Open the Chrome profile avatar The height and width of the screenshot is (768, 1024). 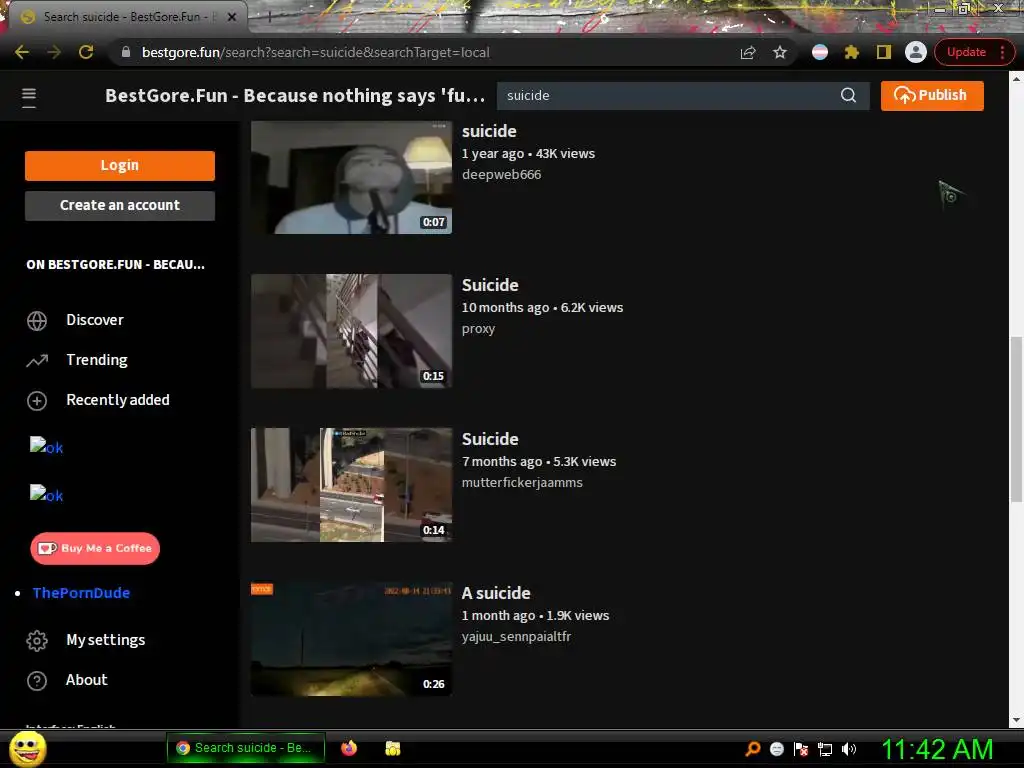(x=916, y=52)
